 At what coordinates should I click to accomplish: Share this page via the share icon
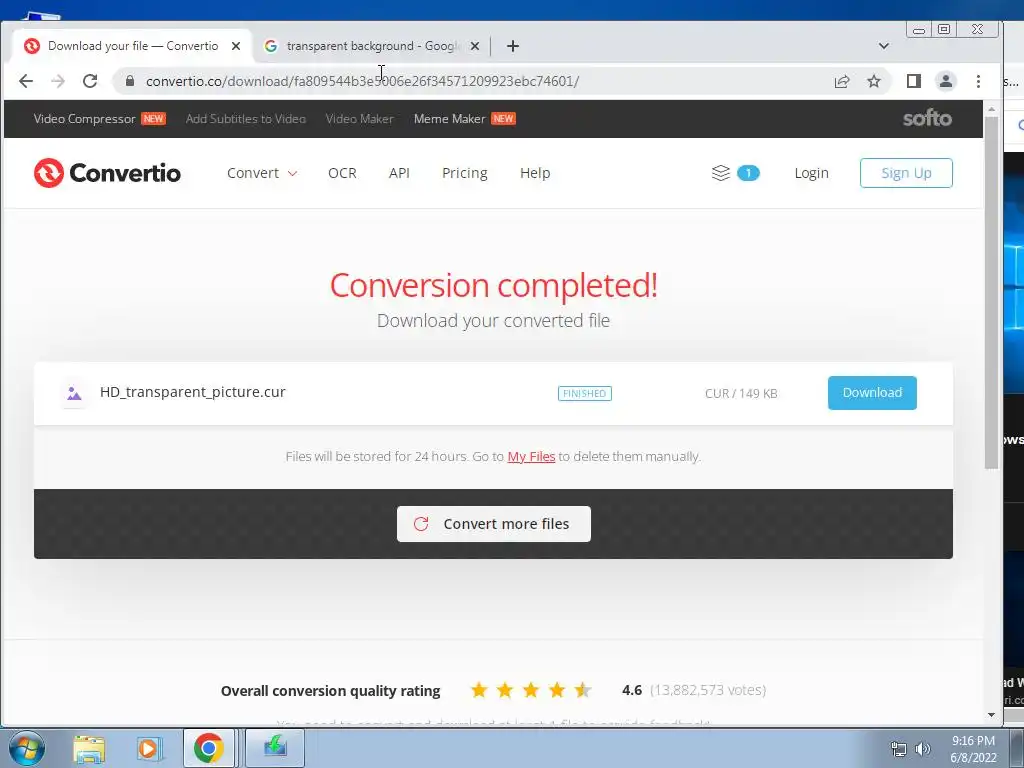[842, 81]
